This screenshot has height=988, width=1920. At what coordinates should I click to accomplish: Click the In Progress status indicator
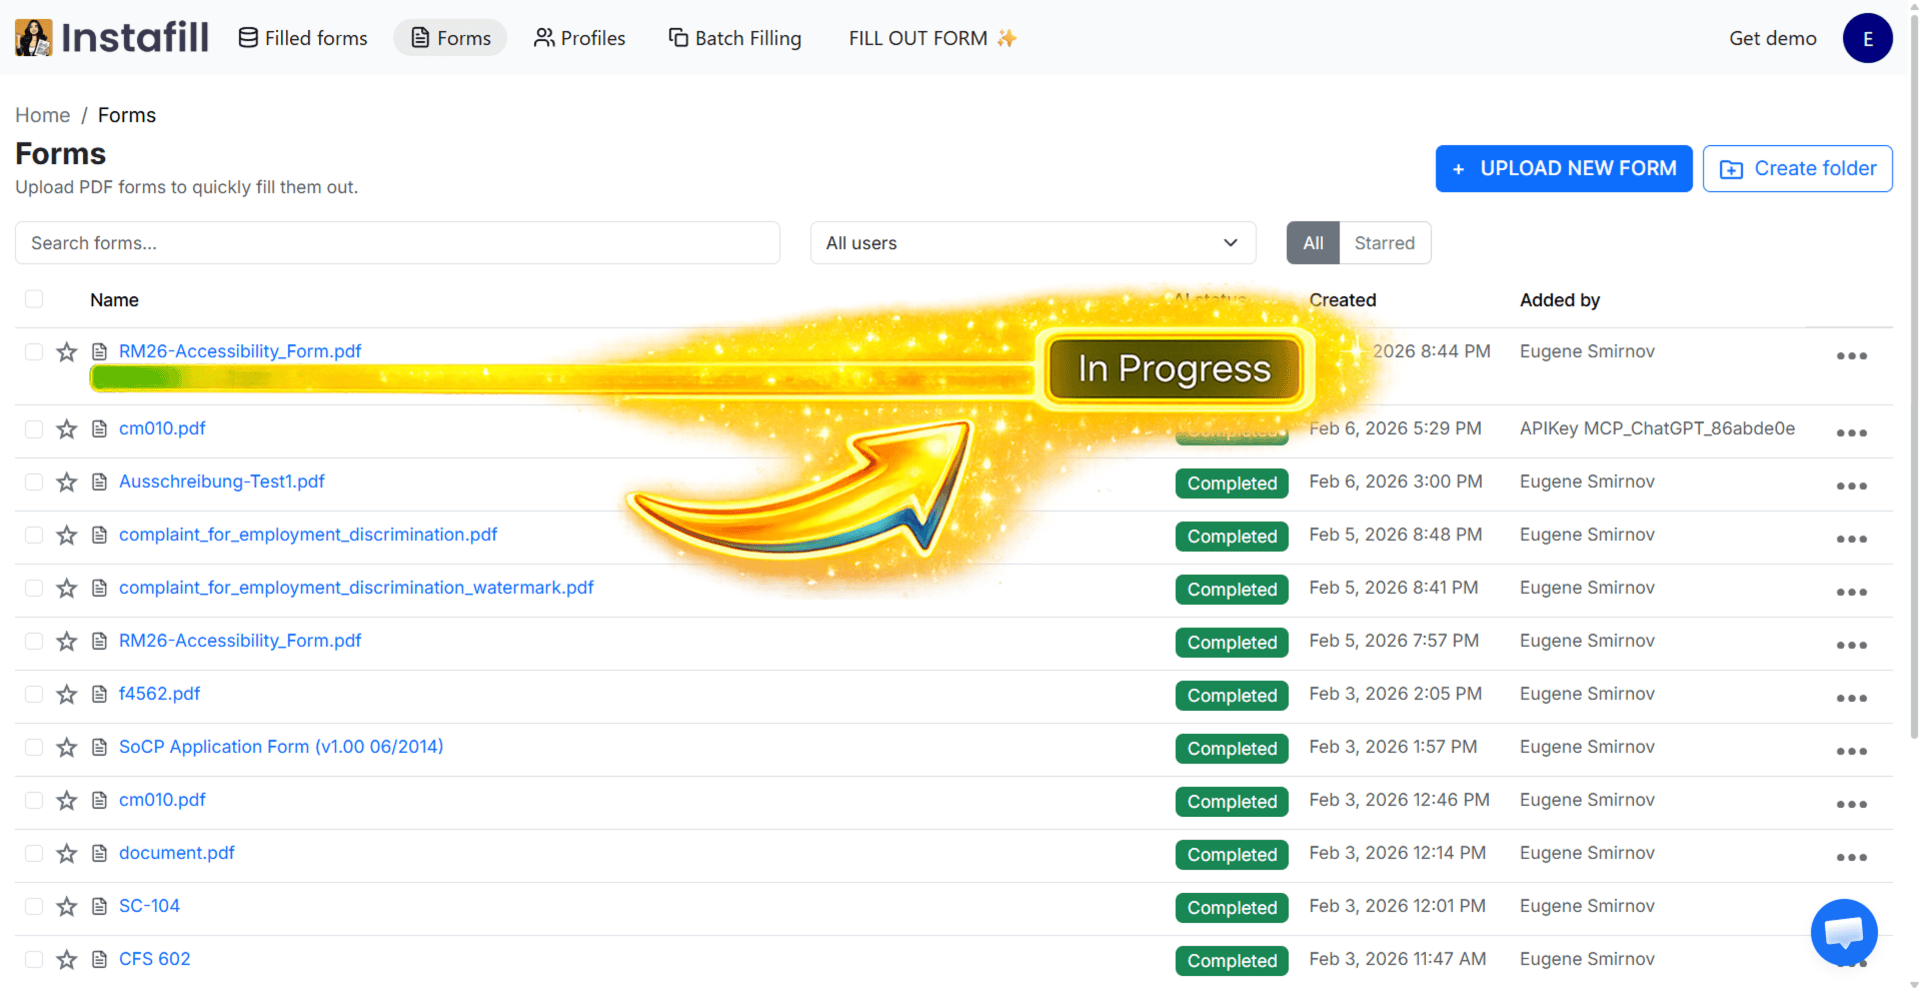pos(1174,368)
